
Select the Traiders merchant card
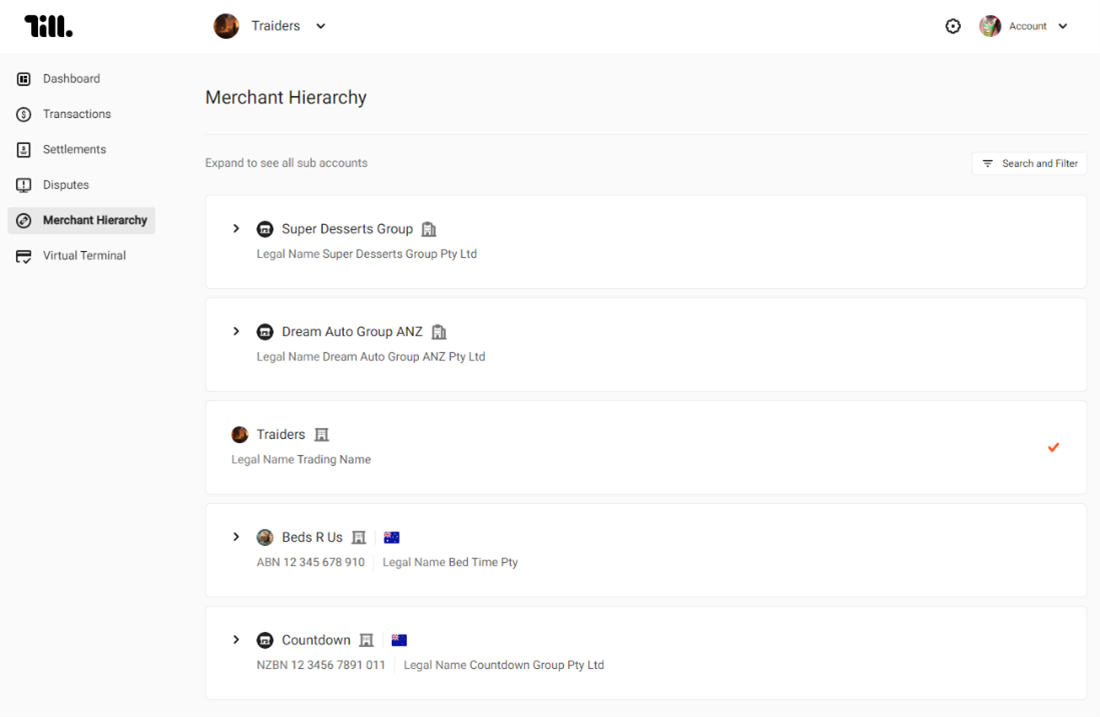coord(645,448)
